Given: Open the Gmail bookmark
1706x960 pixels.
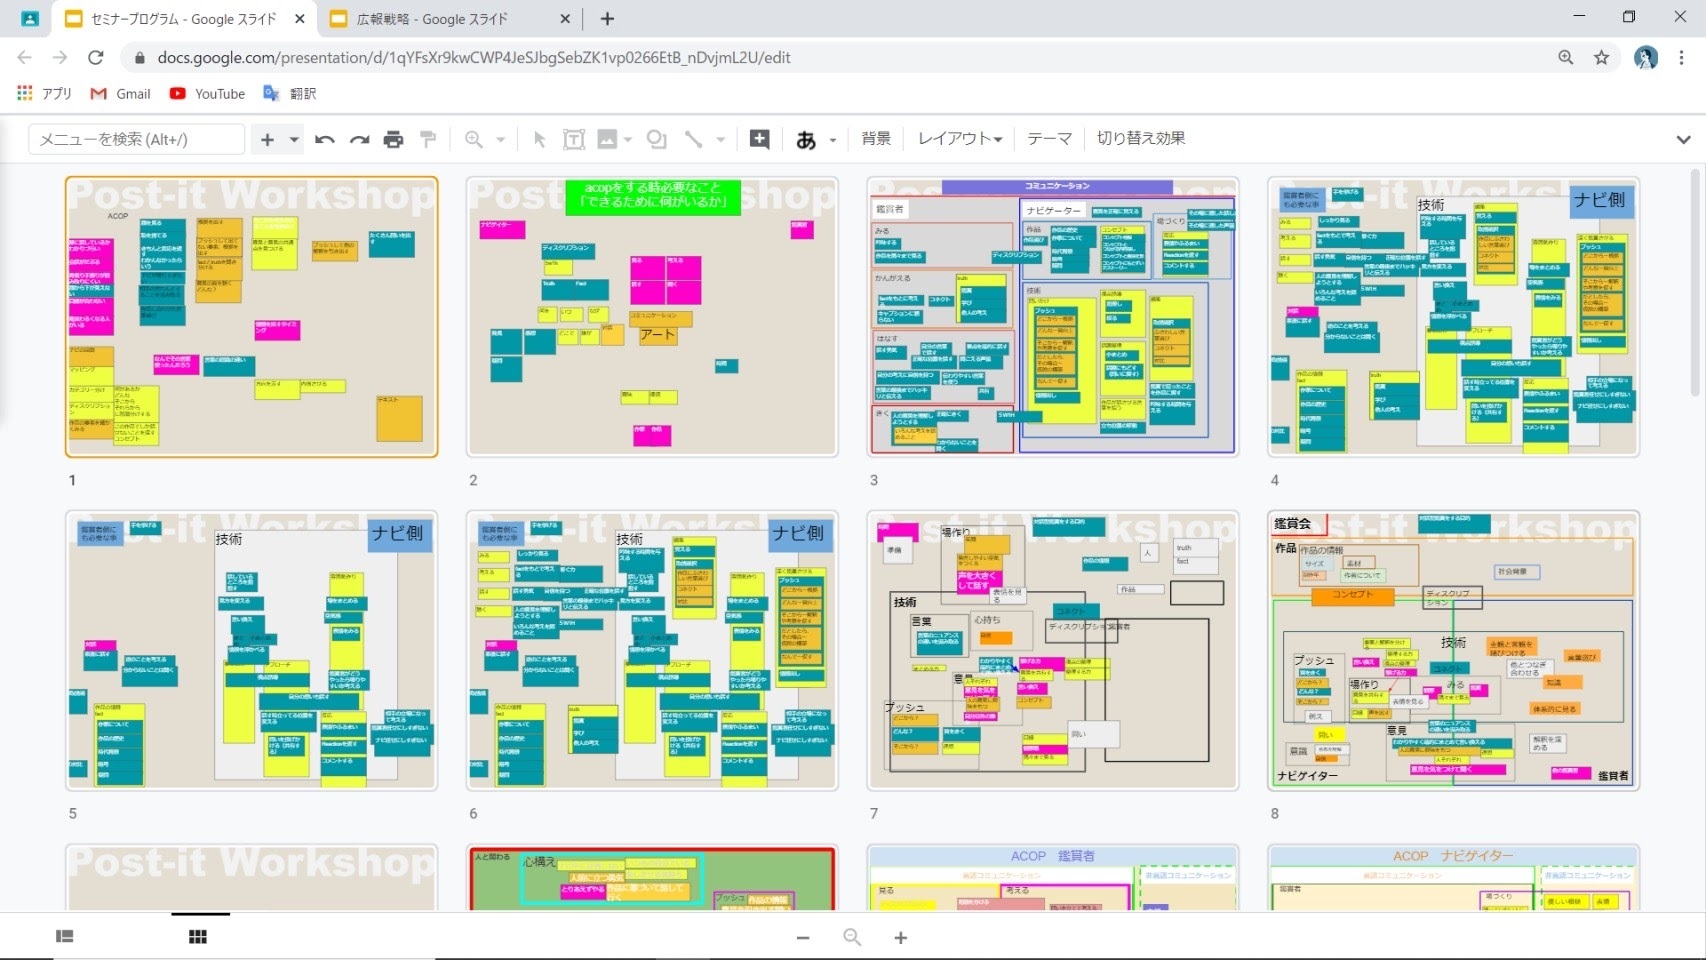Looking at the screenshot, I should 121,93.
